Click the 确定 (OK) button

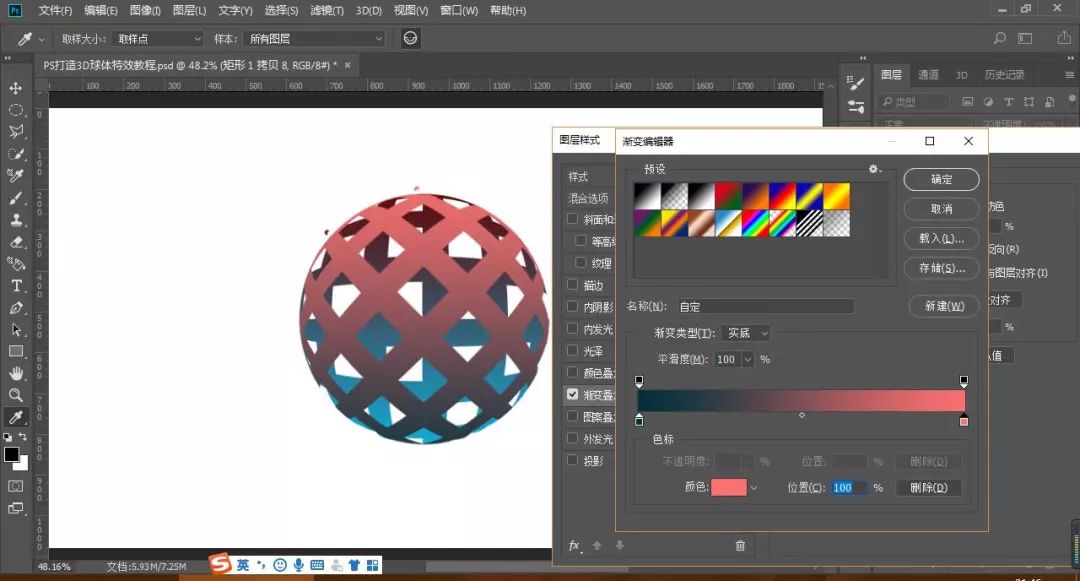(940, 179)
